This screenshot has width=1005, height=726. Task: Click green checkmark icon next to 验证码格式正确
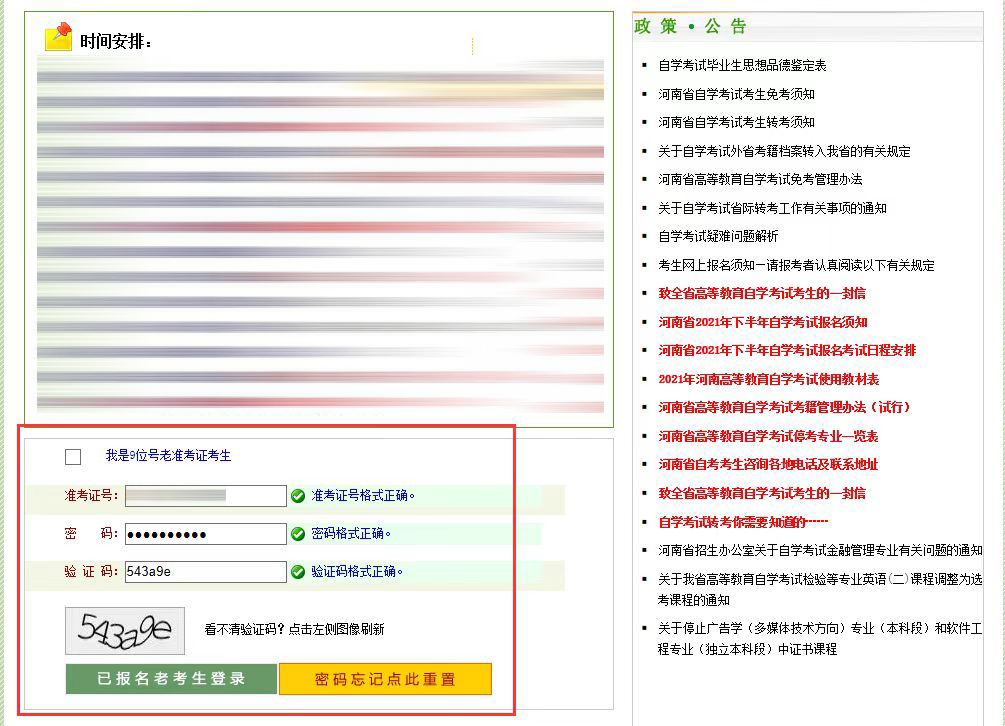tap(298, 572)
